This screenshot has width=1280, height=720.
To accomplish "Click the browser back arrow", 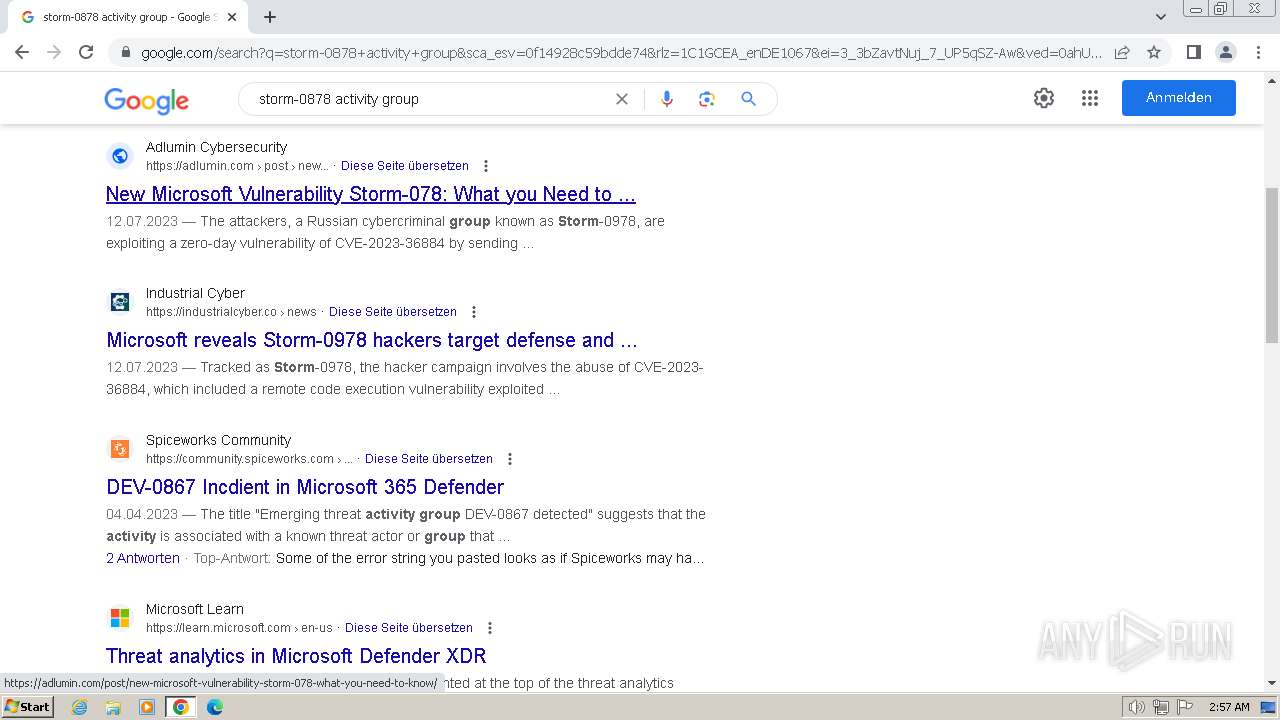I will click(x=22, y=52).
